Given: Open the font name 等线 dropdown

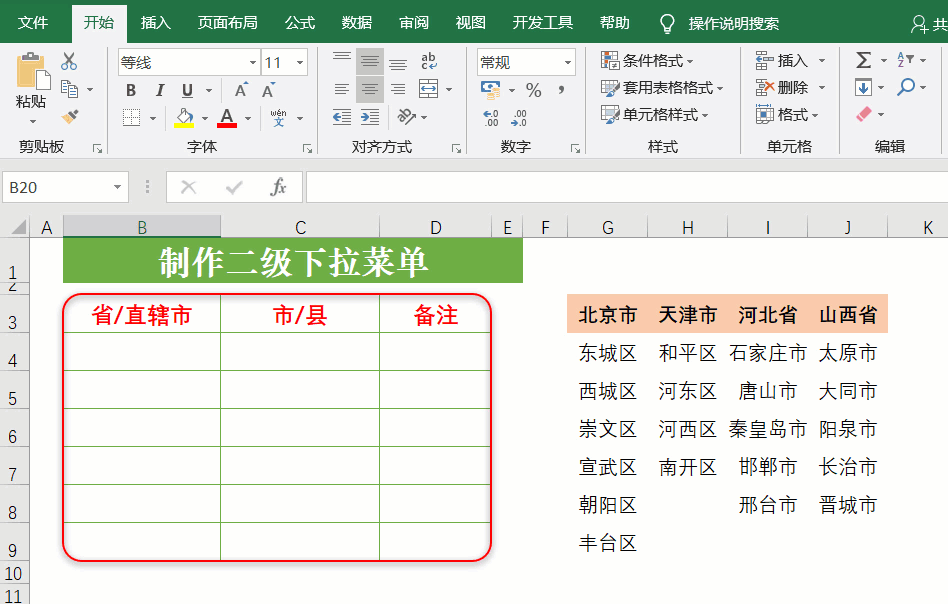Looking at the screenshot, I should [x=253, y=62].
